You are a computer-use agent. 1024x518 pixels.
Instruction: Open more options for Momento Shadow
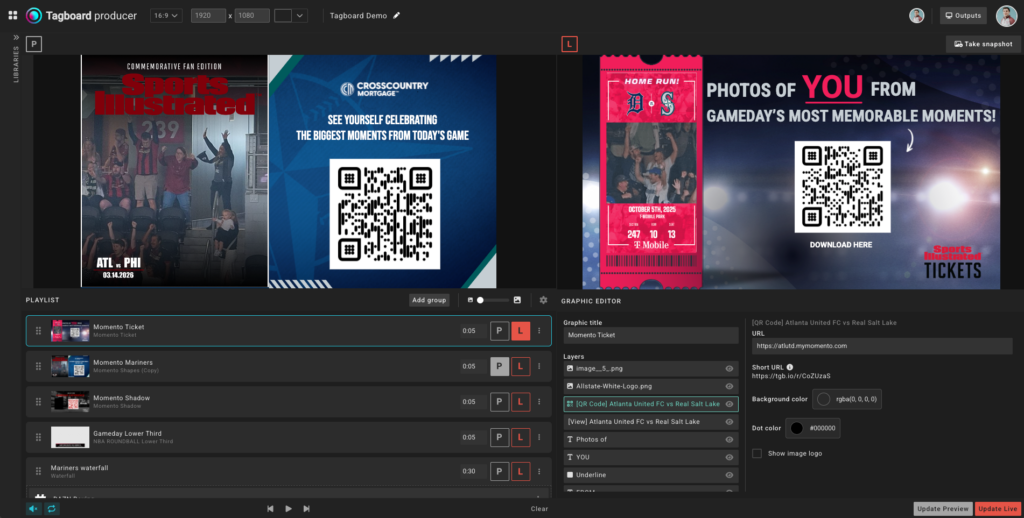tap(539, 402)
